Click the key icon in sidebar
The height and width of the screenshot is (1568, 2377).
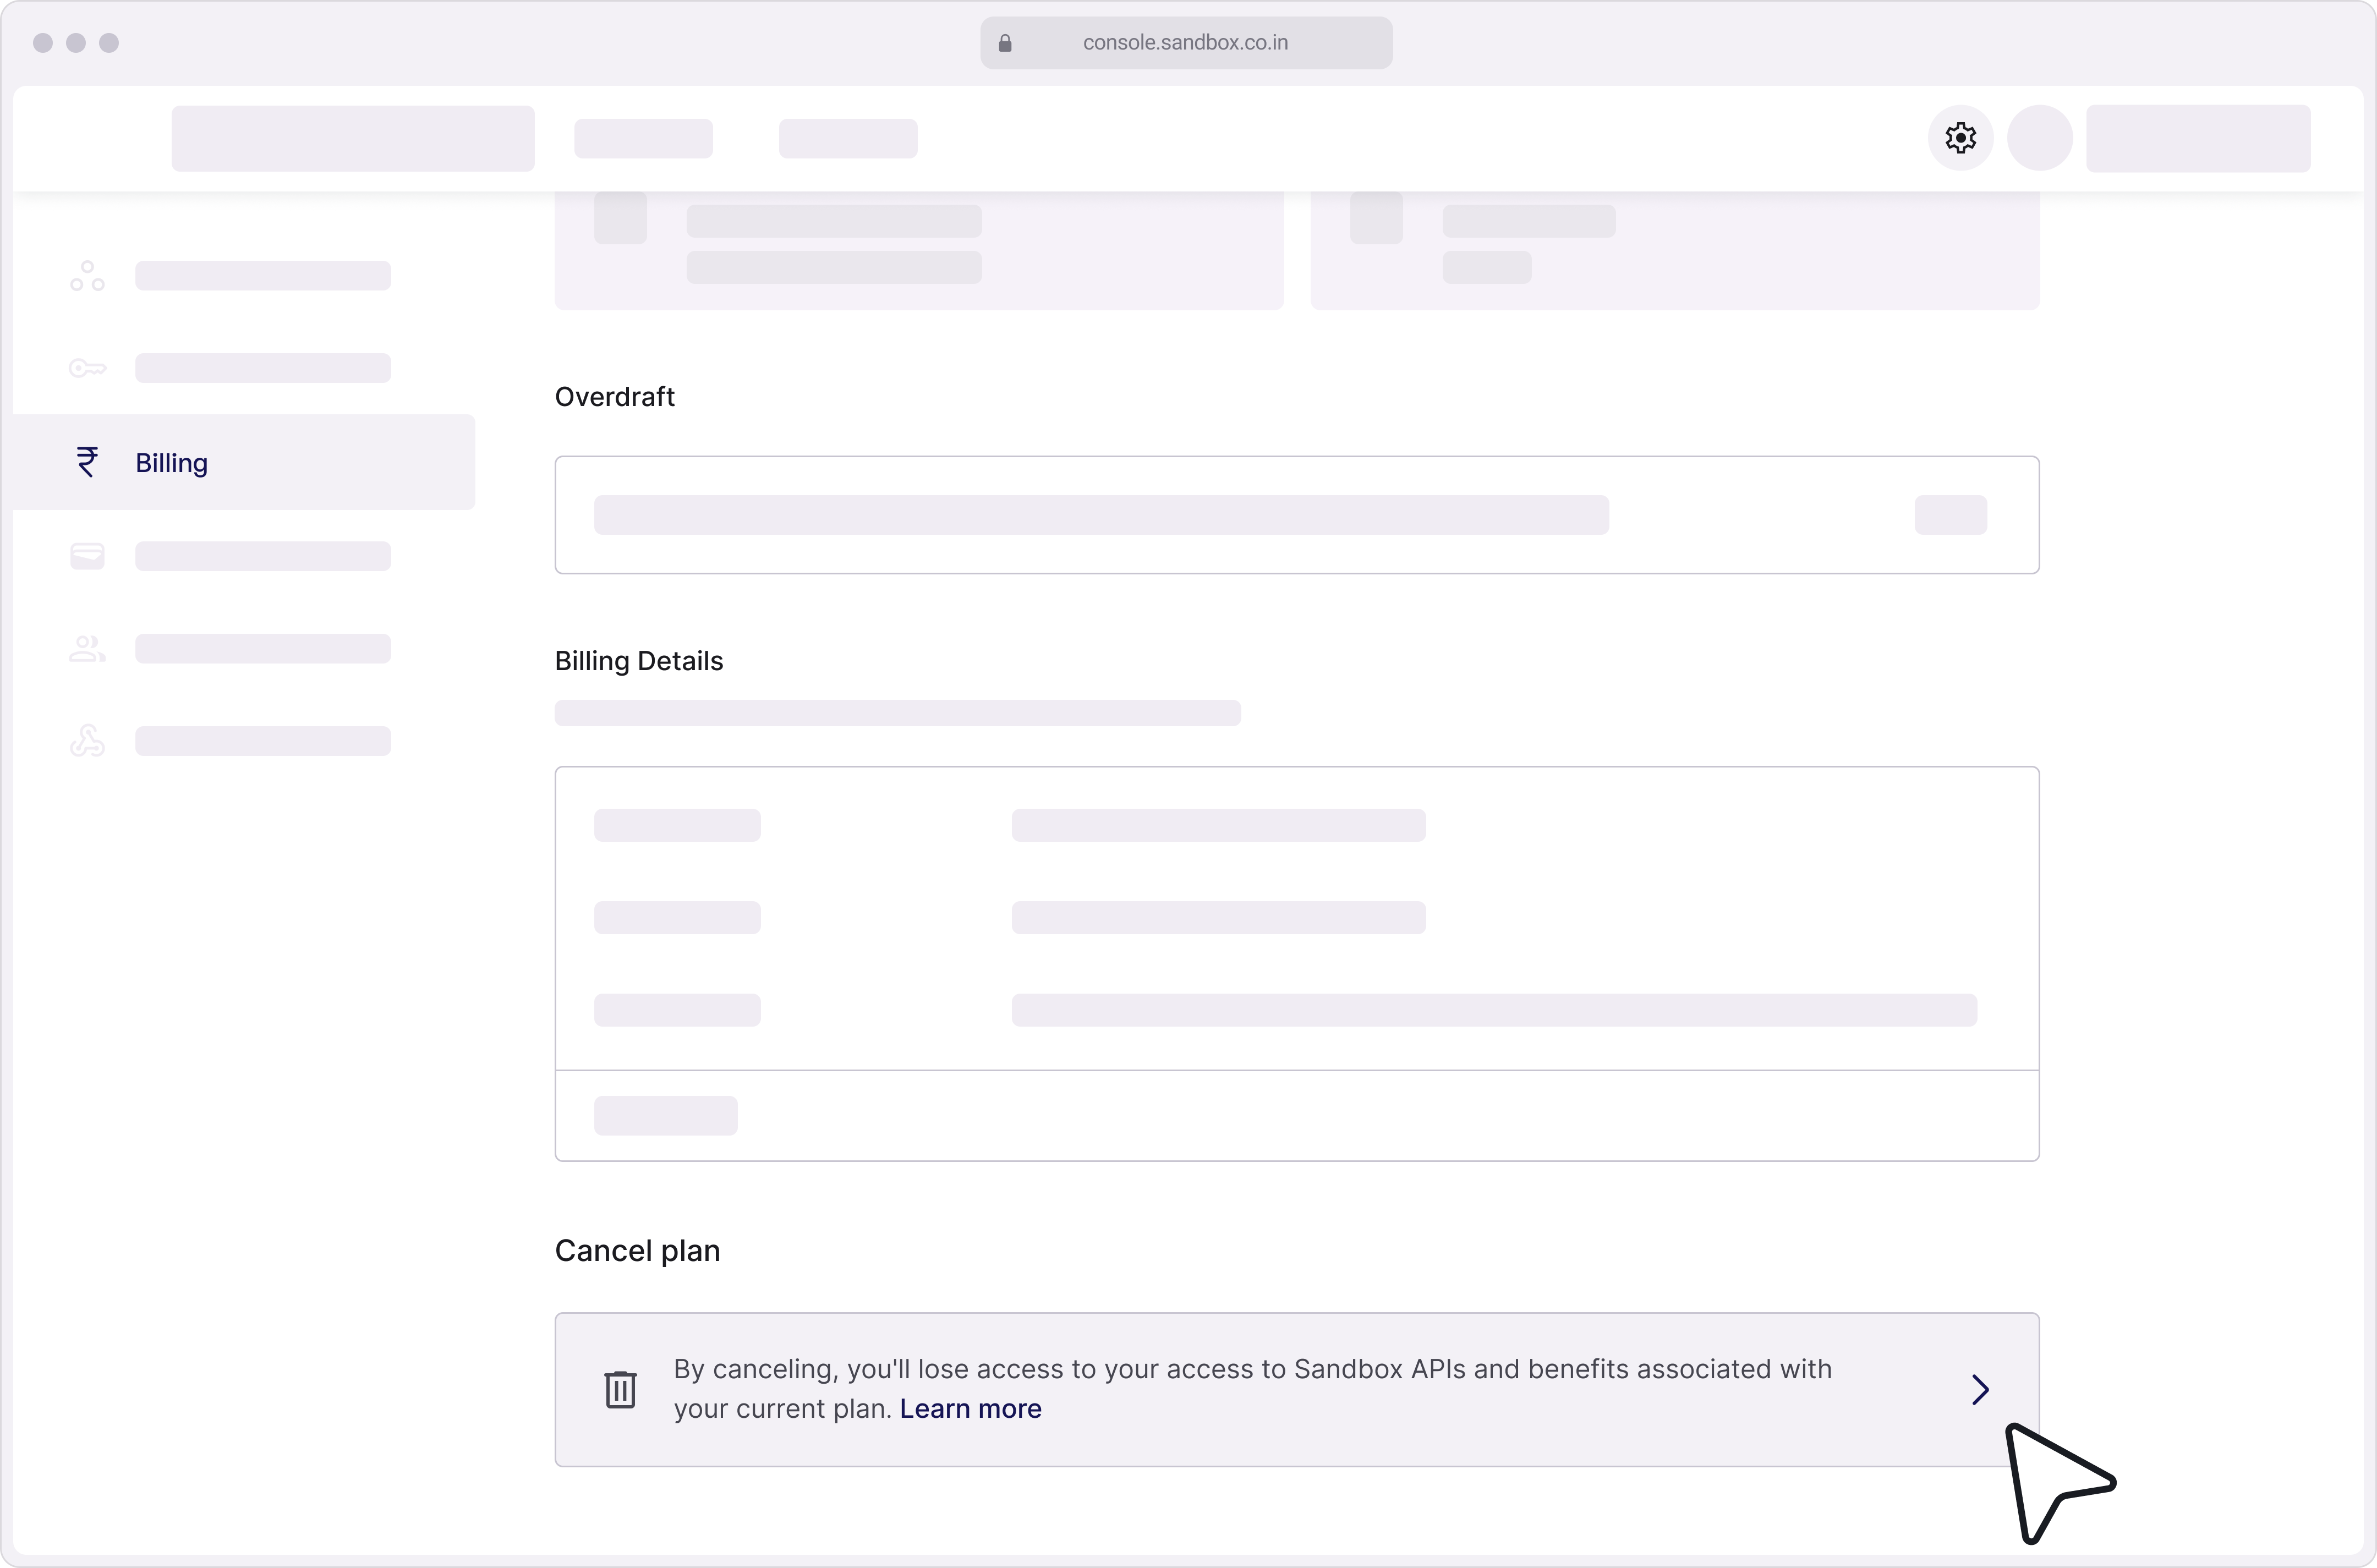pyautogui.click(x=88, y=368)
